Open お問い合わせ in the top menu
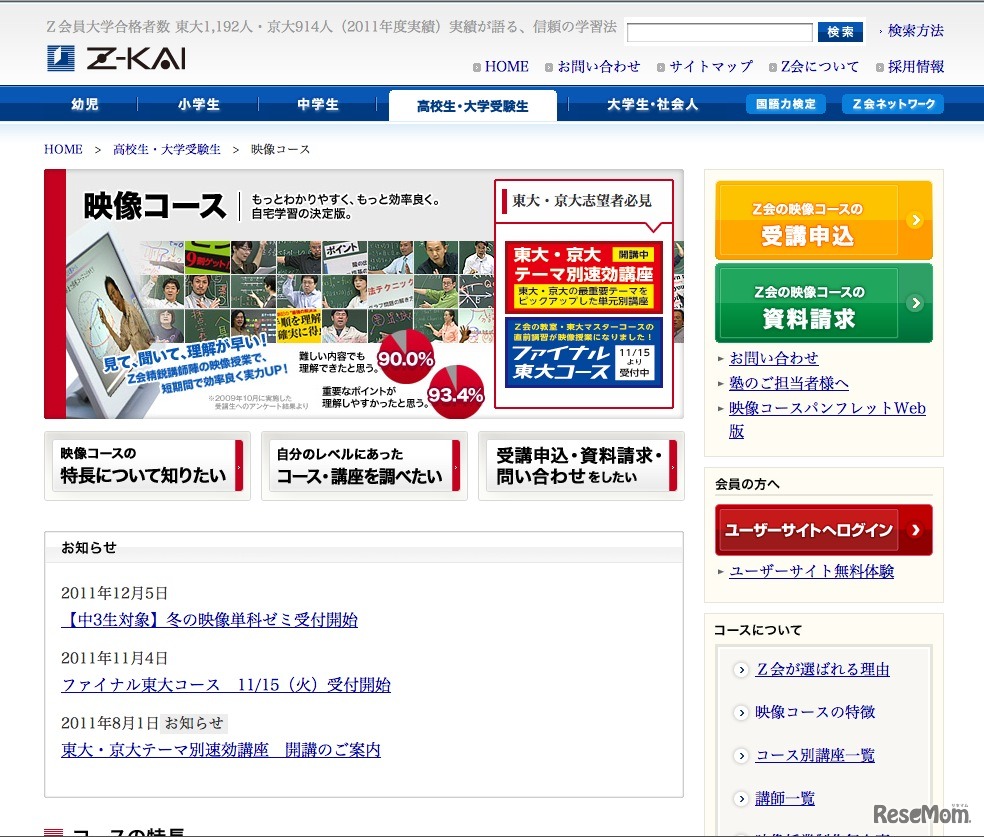Viewport: 984px width, 837px height. point(599,67)
